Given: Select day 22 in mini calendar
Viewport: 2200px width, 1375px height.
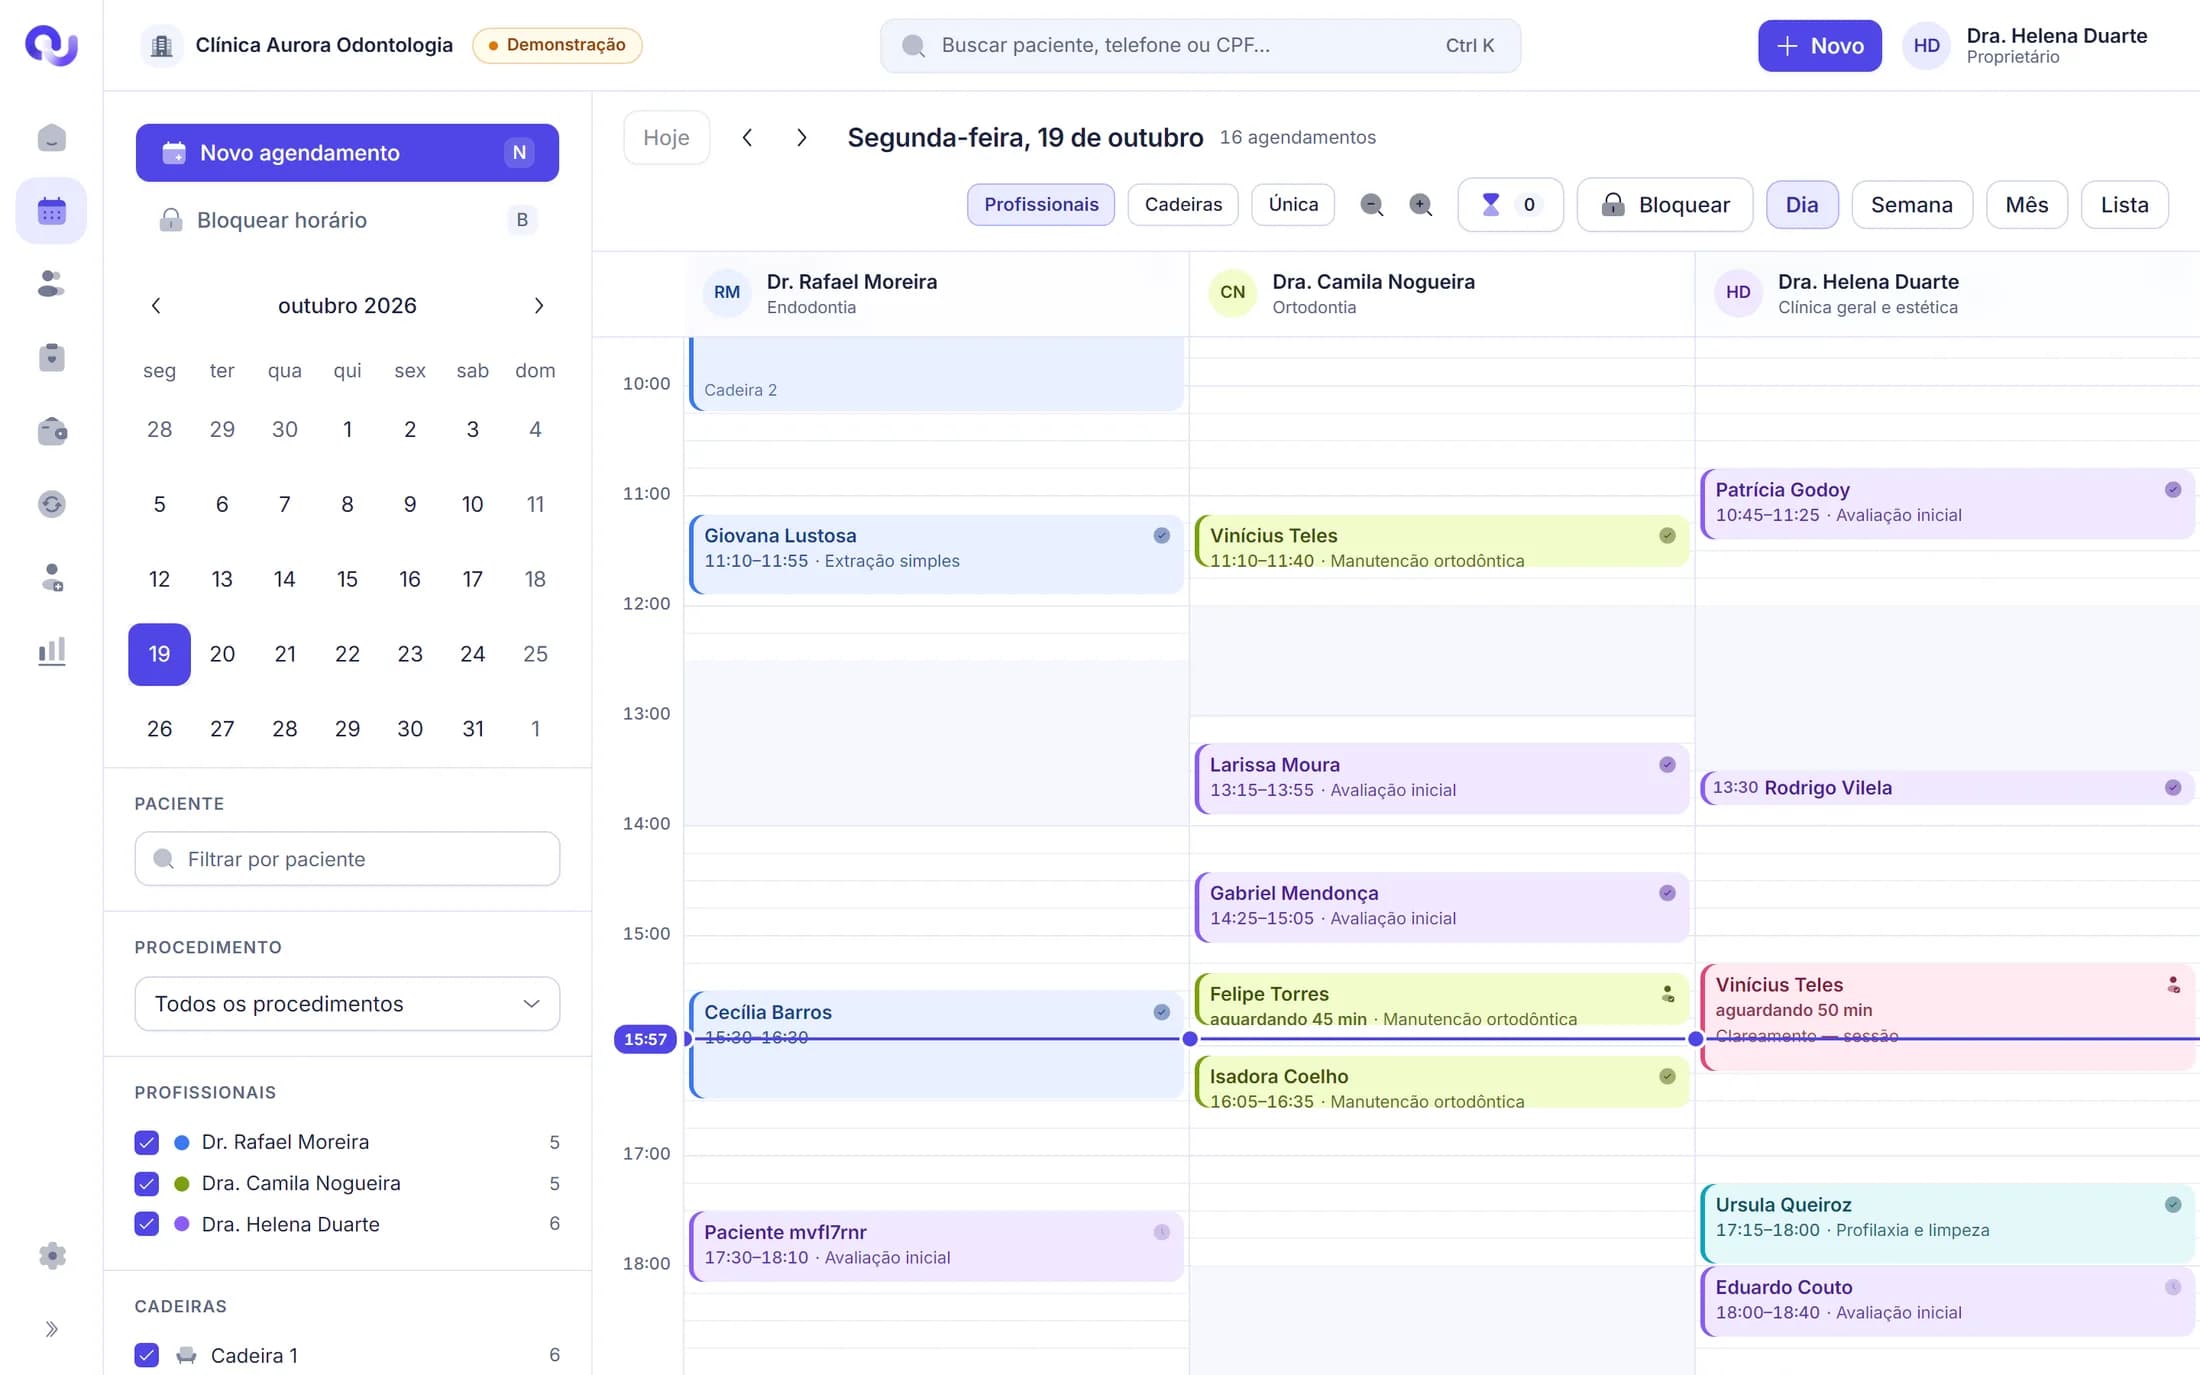Looking at the screenshot, I should (347, 654).
